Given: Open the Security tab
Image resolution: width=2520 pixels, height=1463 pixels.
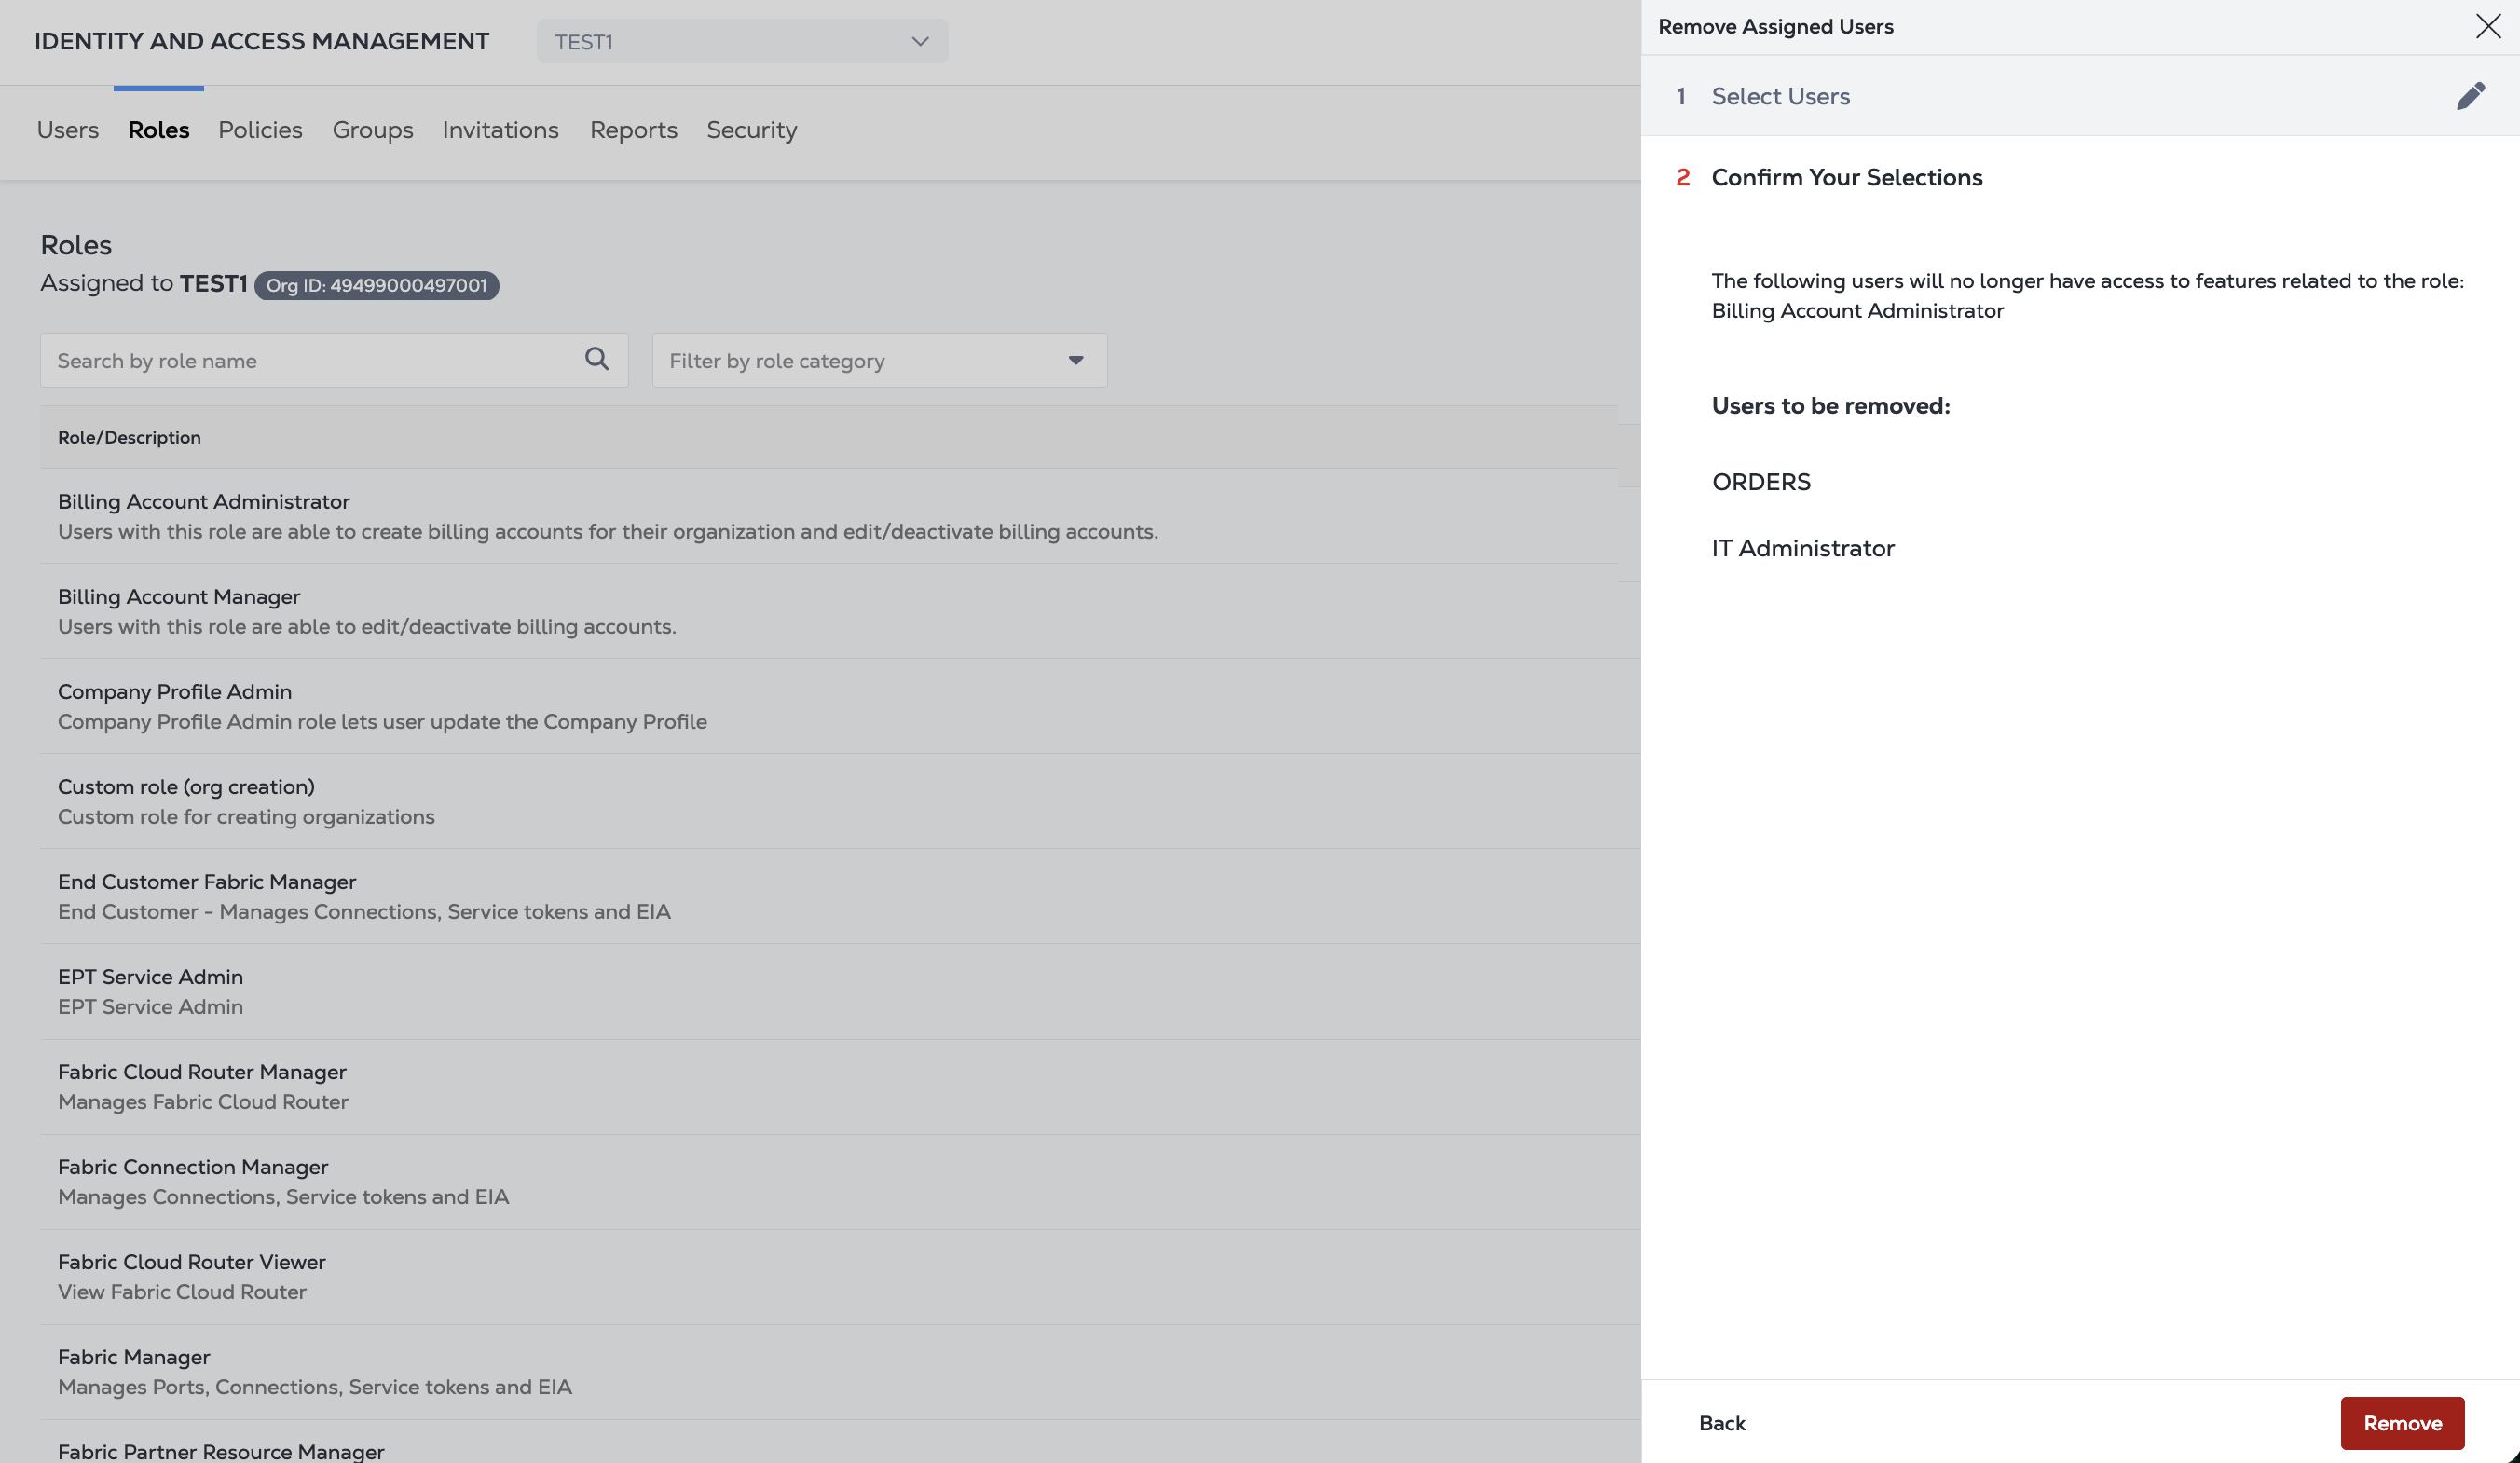Looking at the screenshot, I should (x=752, y=130).
